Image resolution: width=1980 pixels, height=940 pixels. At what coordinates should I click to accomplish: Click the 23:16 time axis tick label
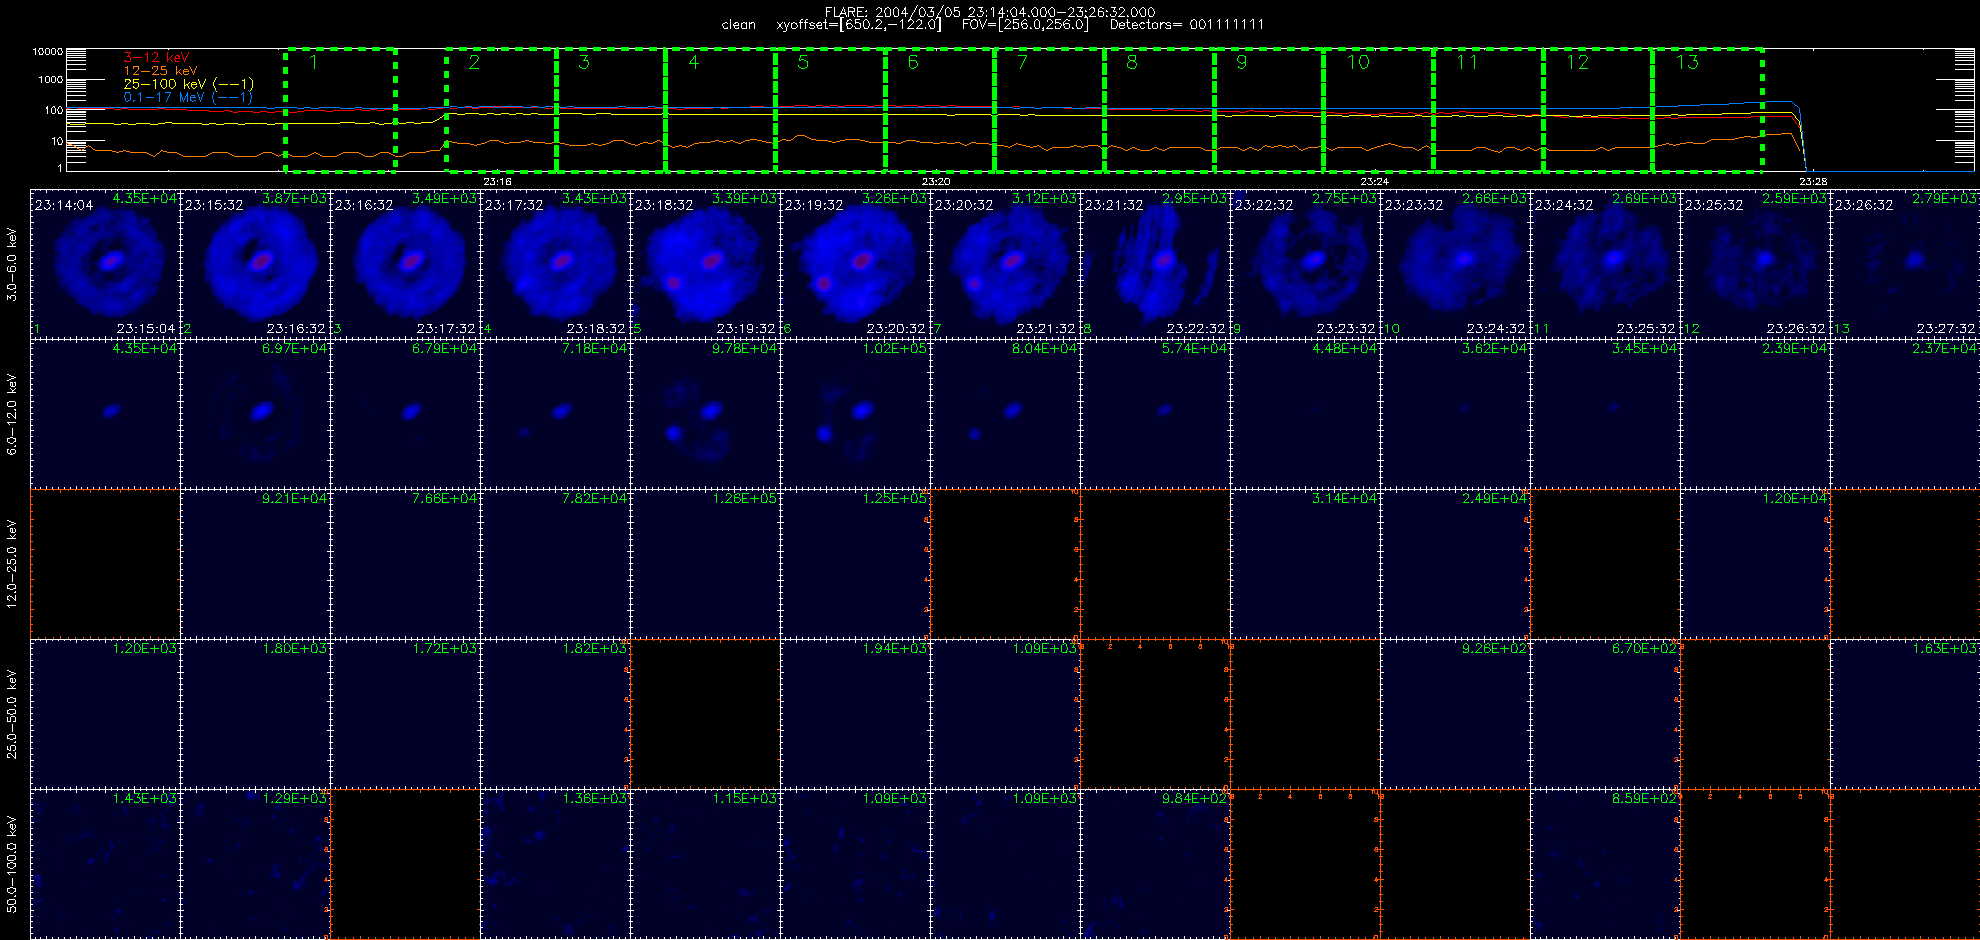[497, 181]
